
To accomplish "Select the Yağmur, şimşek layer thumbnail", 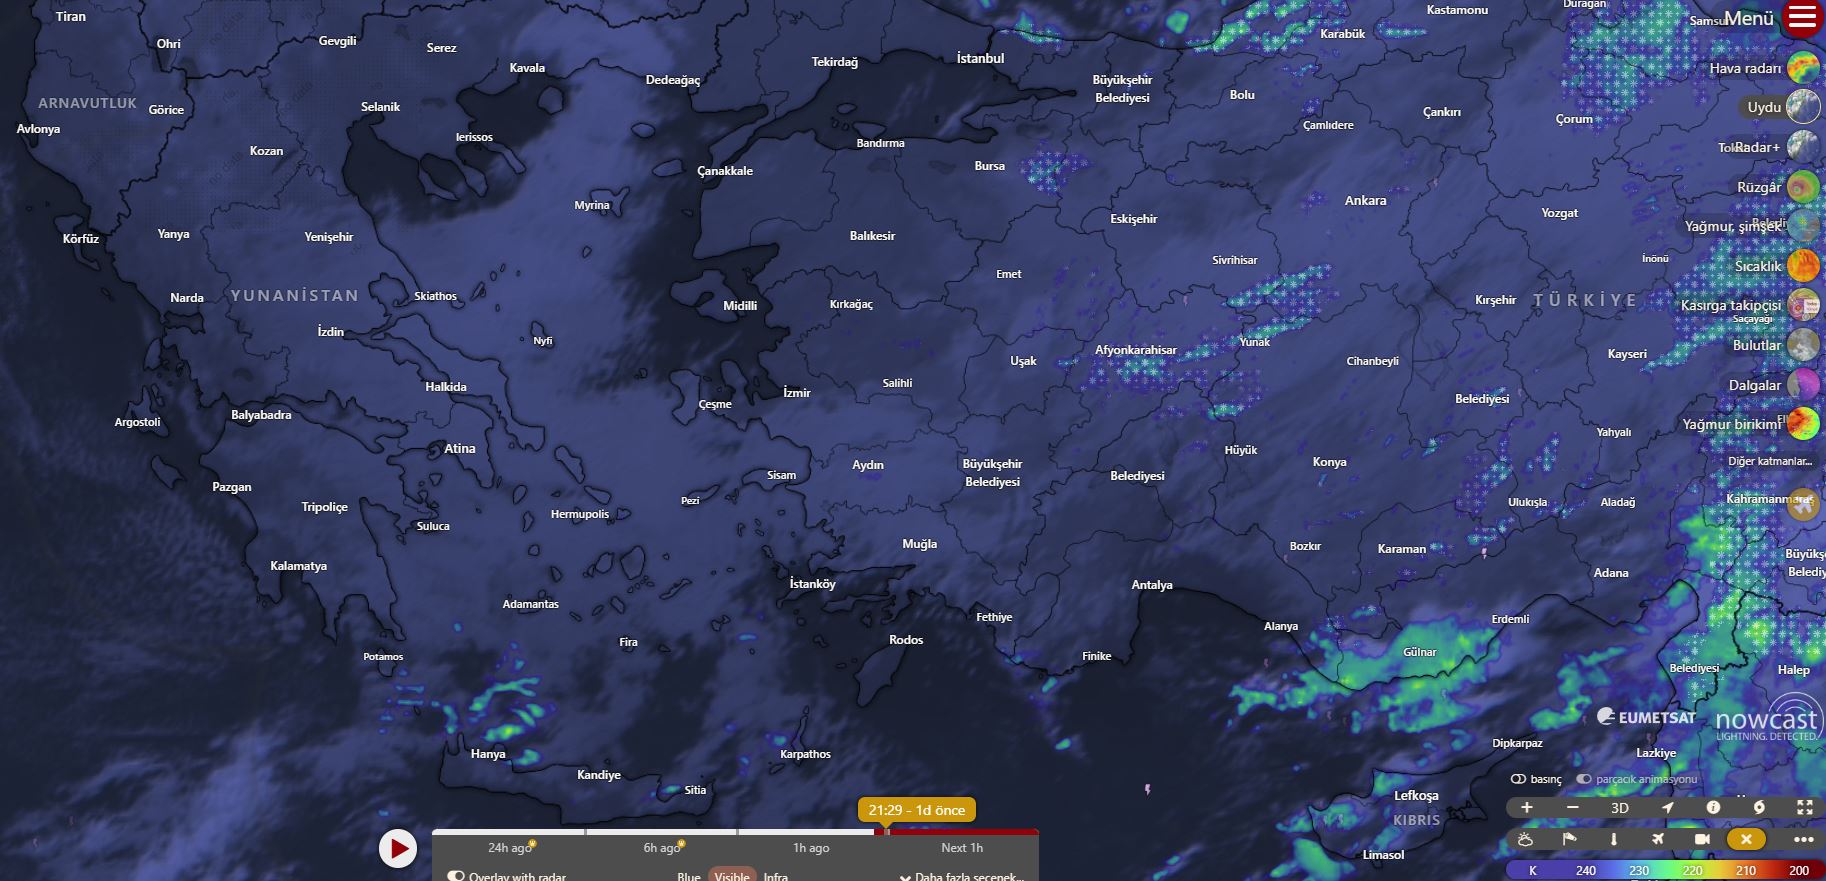I will click(1803, 226).
